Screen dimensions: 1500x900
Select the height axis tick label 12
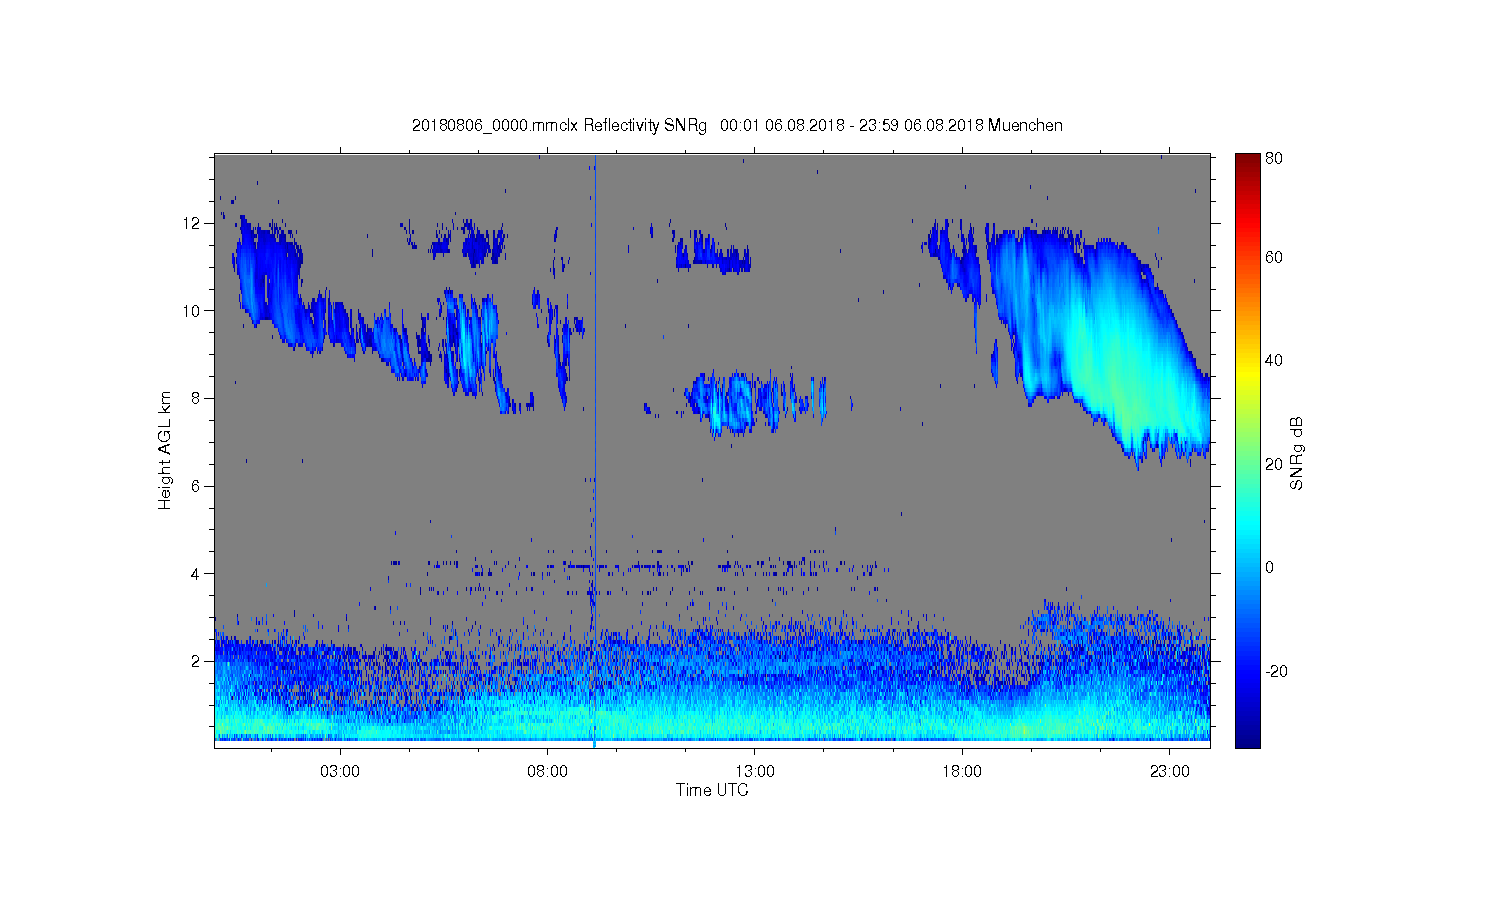coord(191,222)
